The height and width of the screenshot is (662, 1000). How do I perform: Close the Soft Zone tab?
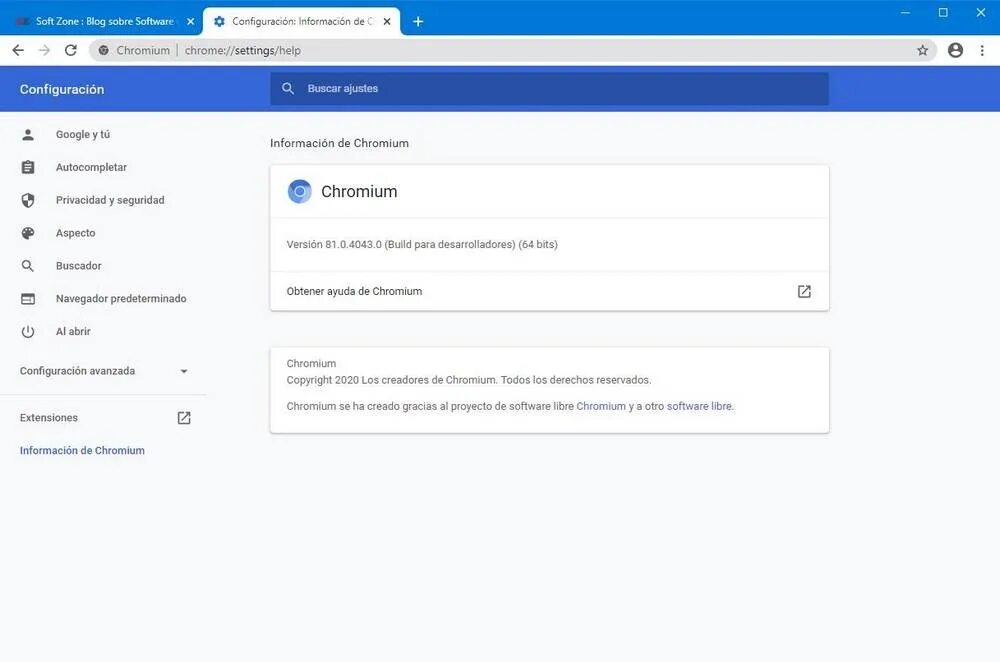(x=190, y=22)
